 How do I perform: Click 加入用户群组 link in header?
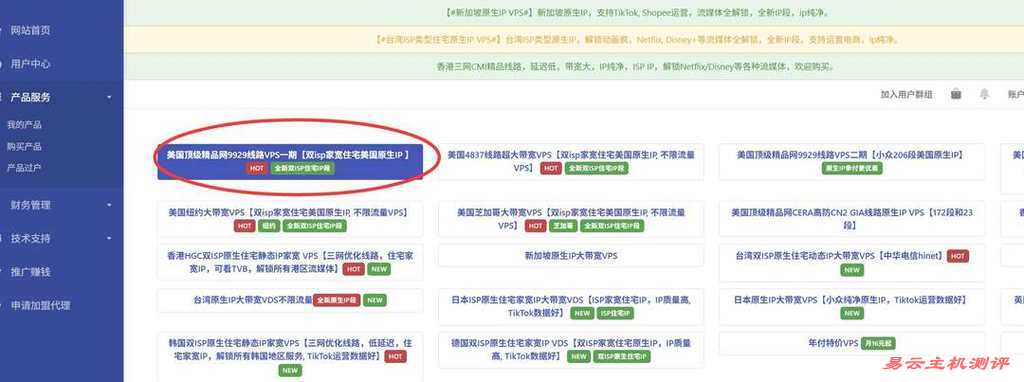[906, 95]
